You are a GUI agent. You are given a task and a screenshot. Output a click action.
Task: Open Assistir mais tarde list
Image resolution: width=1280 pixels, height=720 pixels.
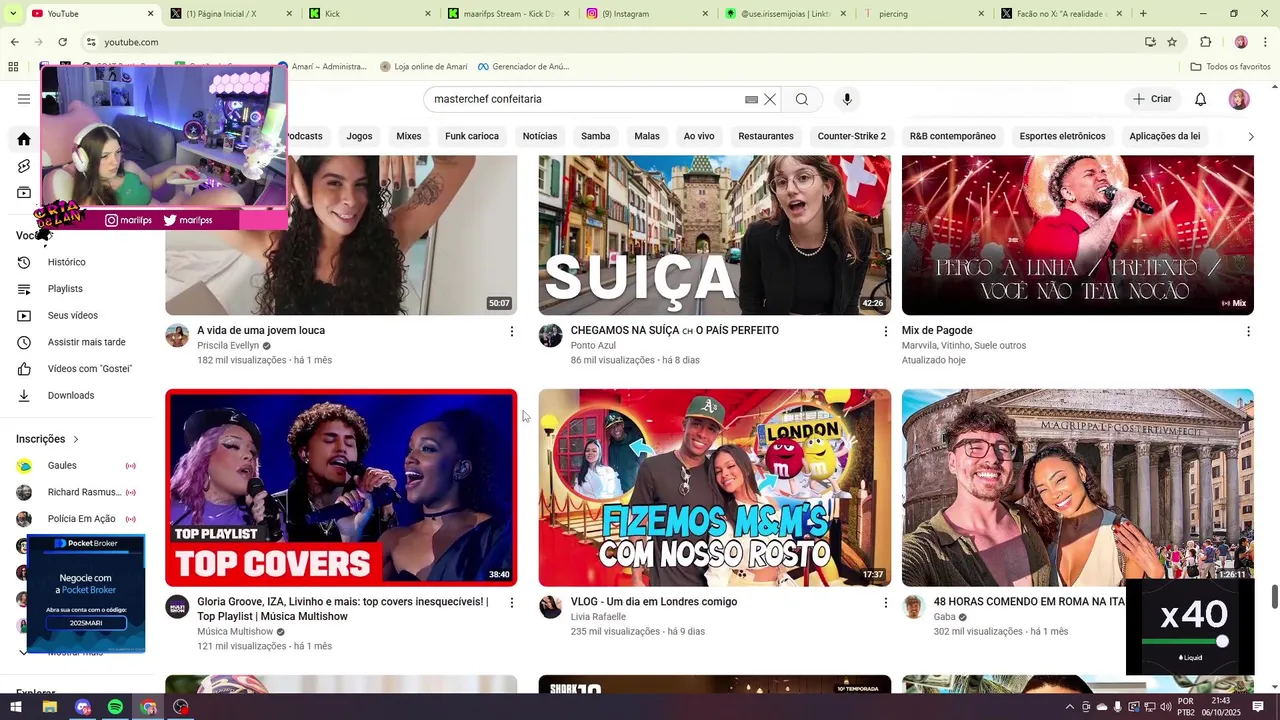click(86, 342)
